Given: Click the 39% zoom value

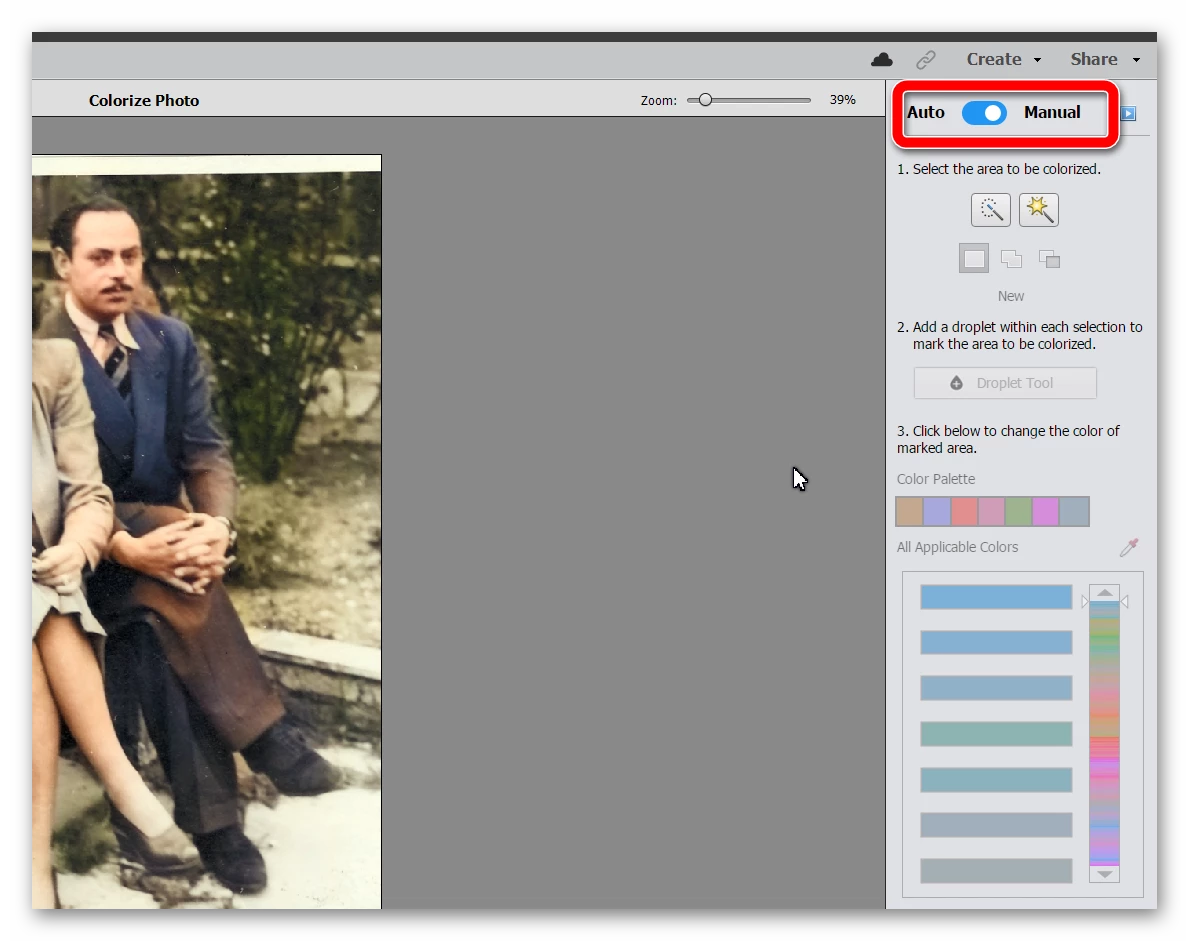Looking at the screenshot, I should tap(842, 100).
